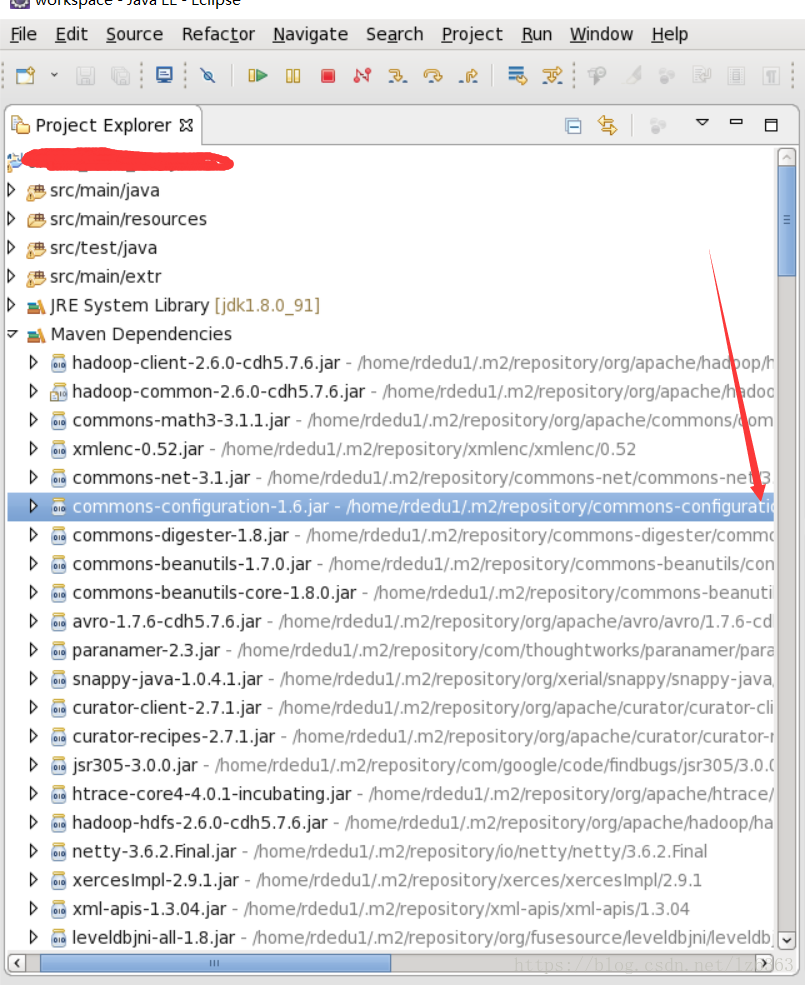
Task: Click the scroll-down arrow button
Action: [x=787, y=940]
